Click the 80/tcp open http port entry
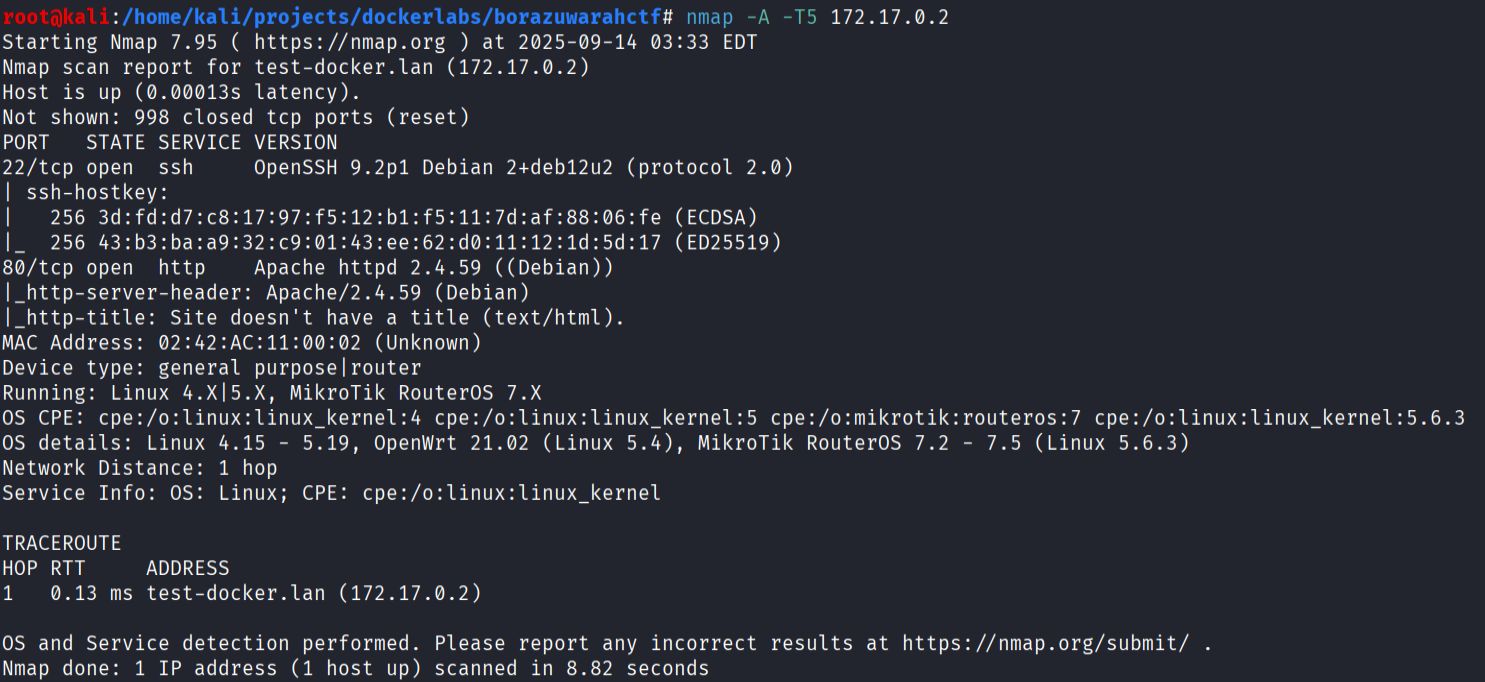 pos(104,267)
